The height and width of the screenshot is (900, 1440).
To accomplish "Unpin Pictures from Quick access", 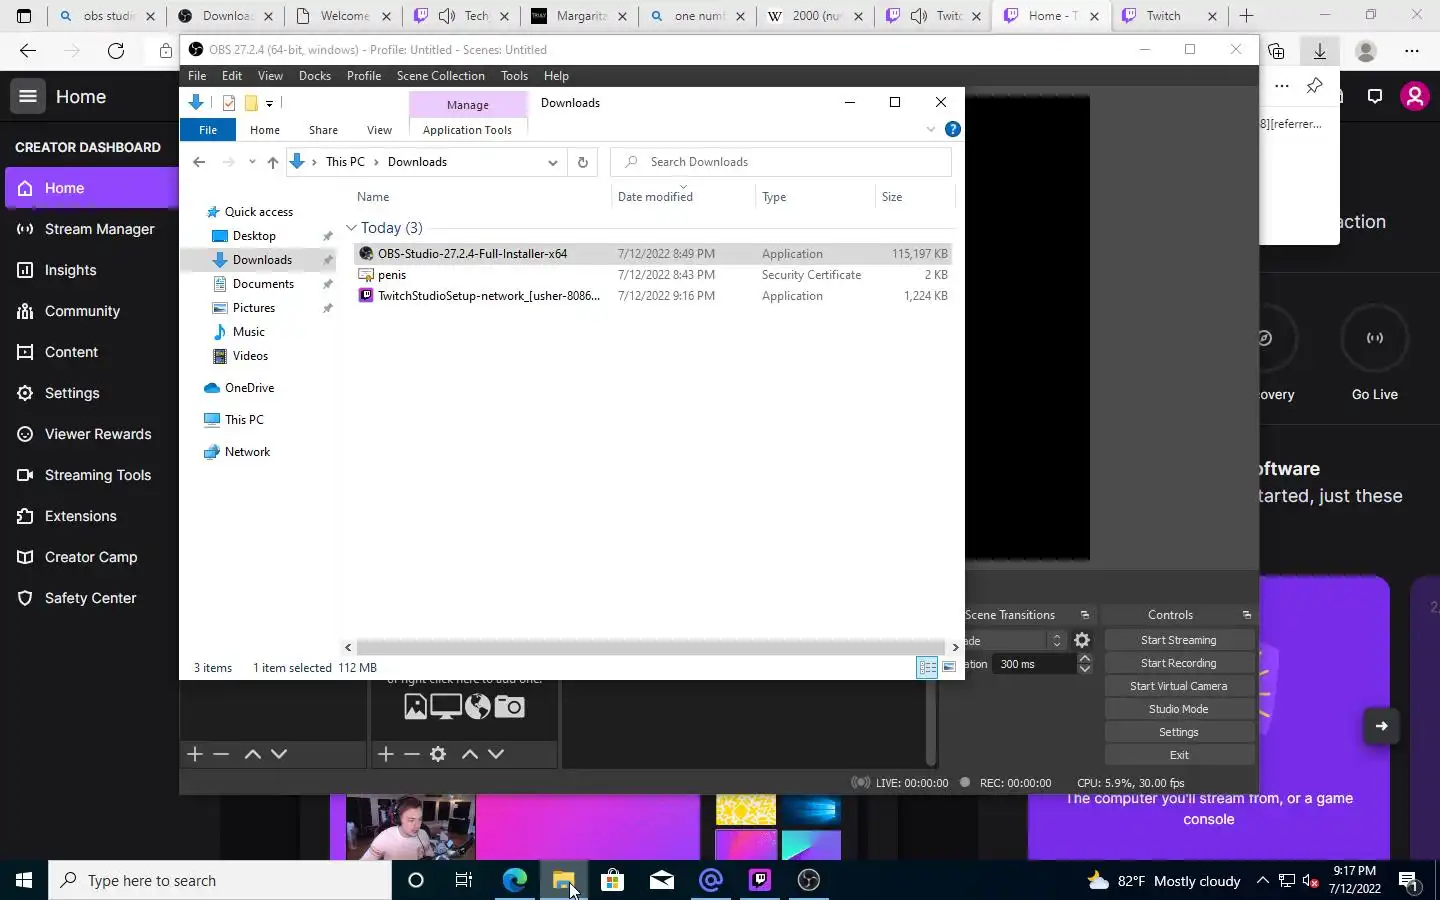I will click(327, 308).
